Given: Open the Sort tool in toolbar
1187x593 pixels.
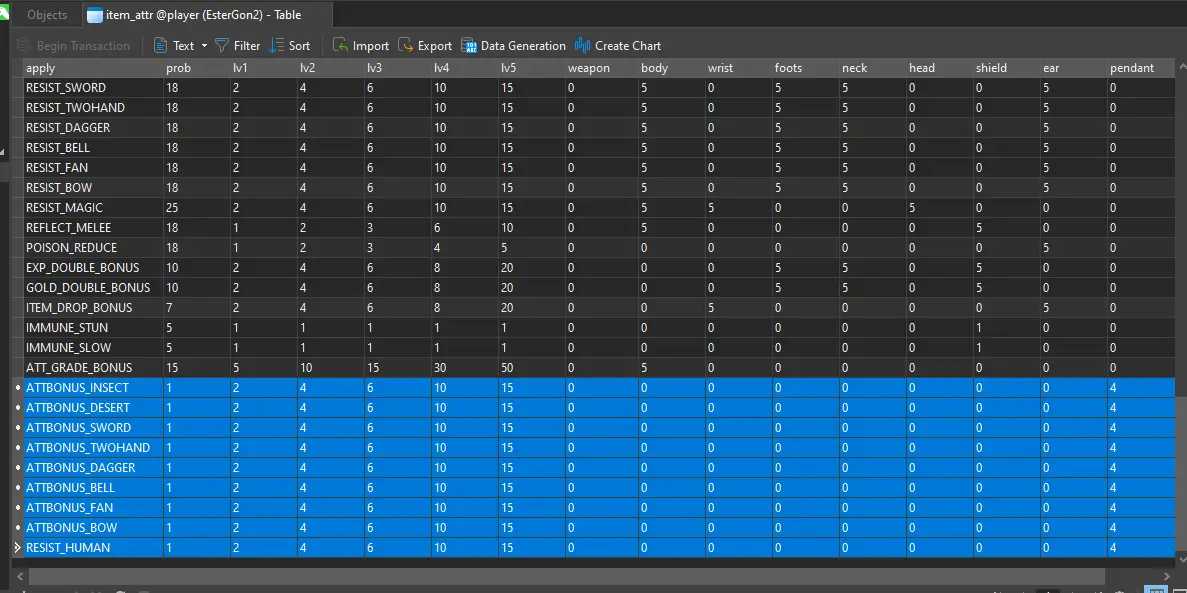Looking at the screenshot, I should point(278,46).
